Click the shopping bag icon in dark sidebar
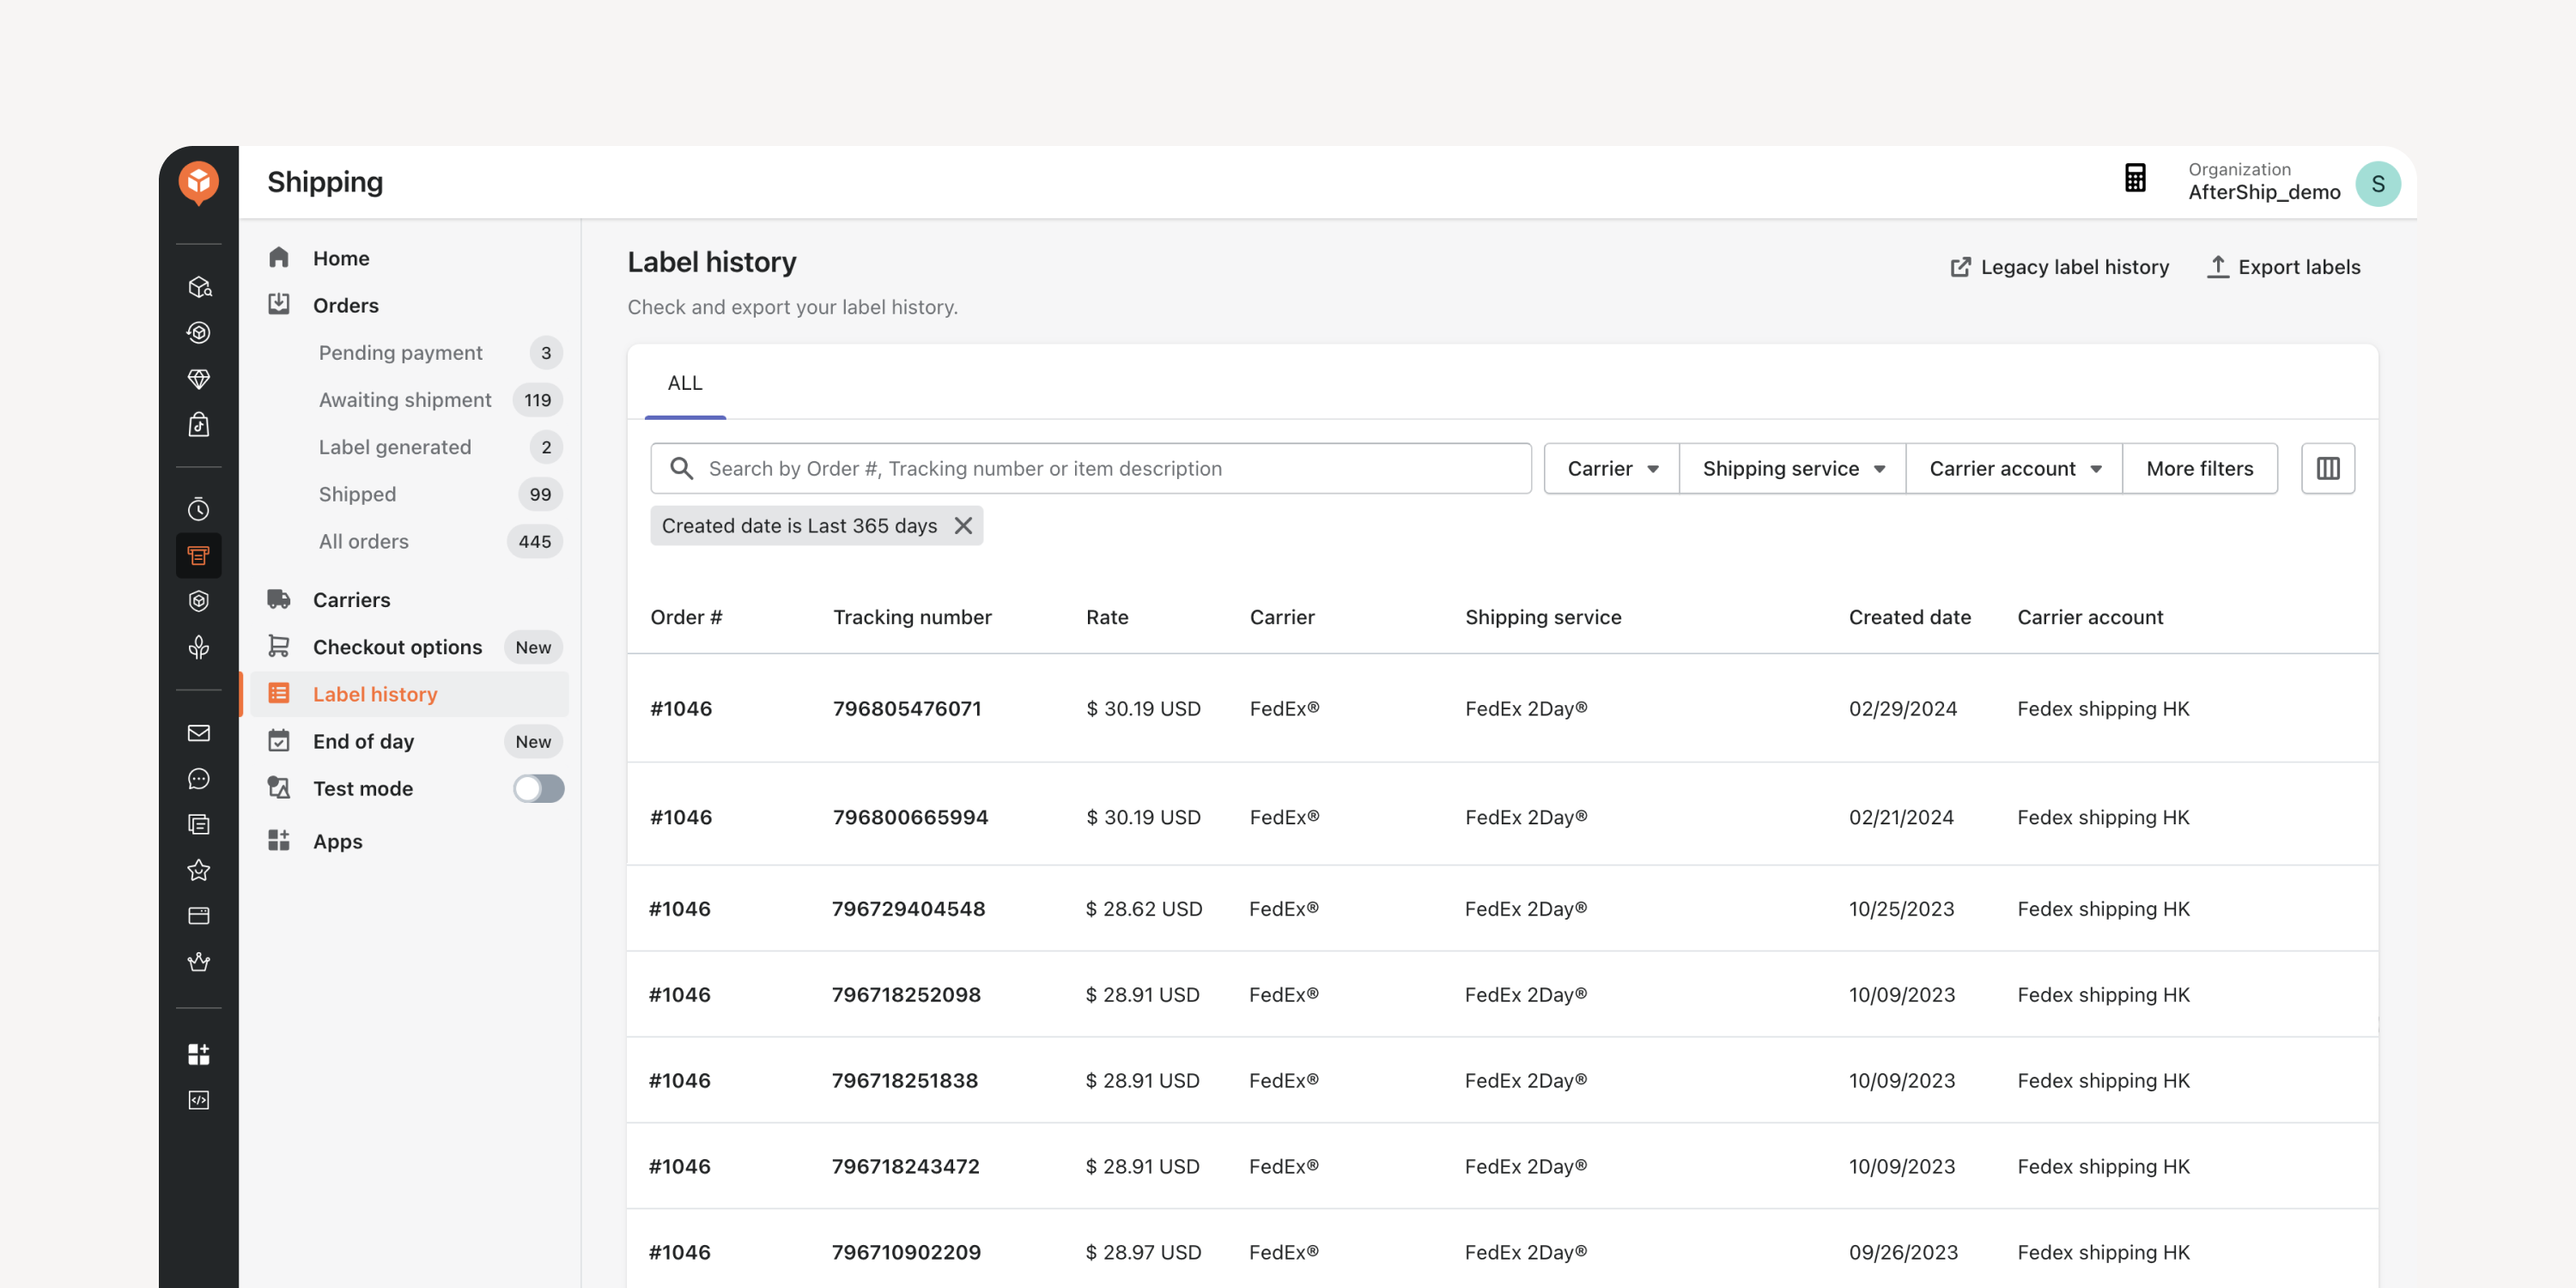This screenshot has width=2576, height=1288. pyautogui.click(x=198, y=425)
